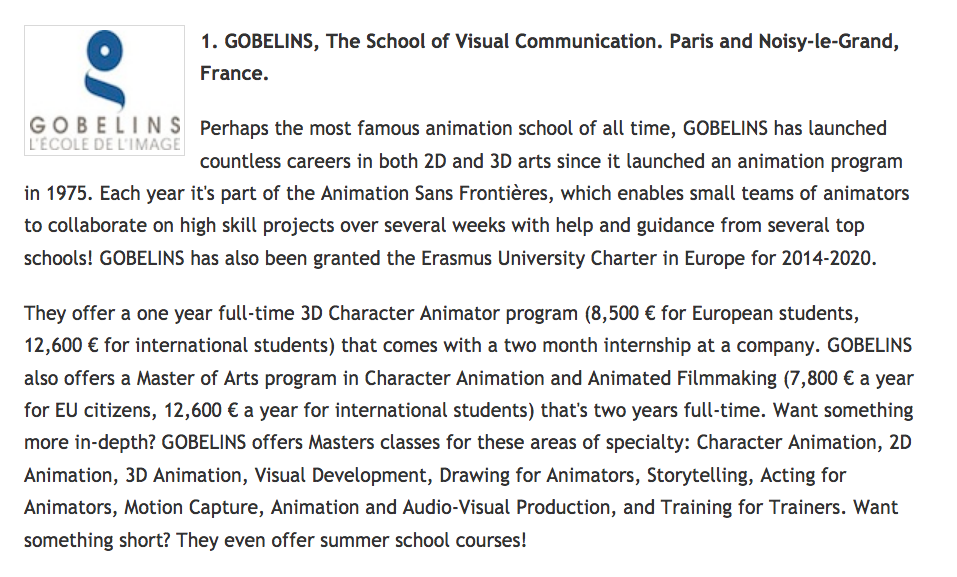Click the "L'ÉCOLE DE L'IMAGE" logo caption
Viewport: 957px width, 577px height.
point(104,143)
